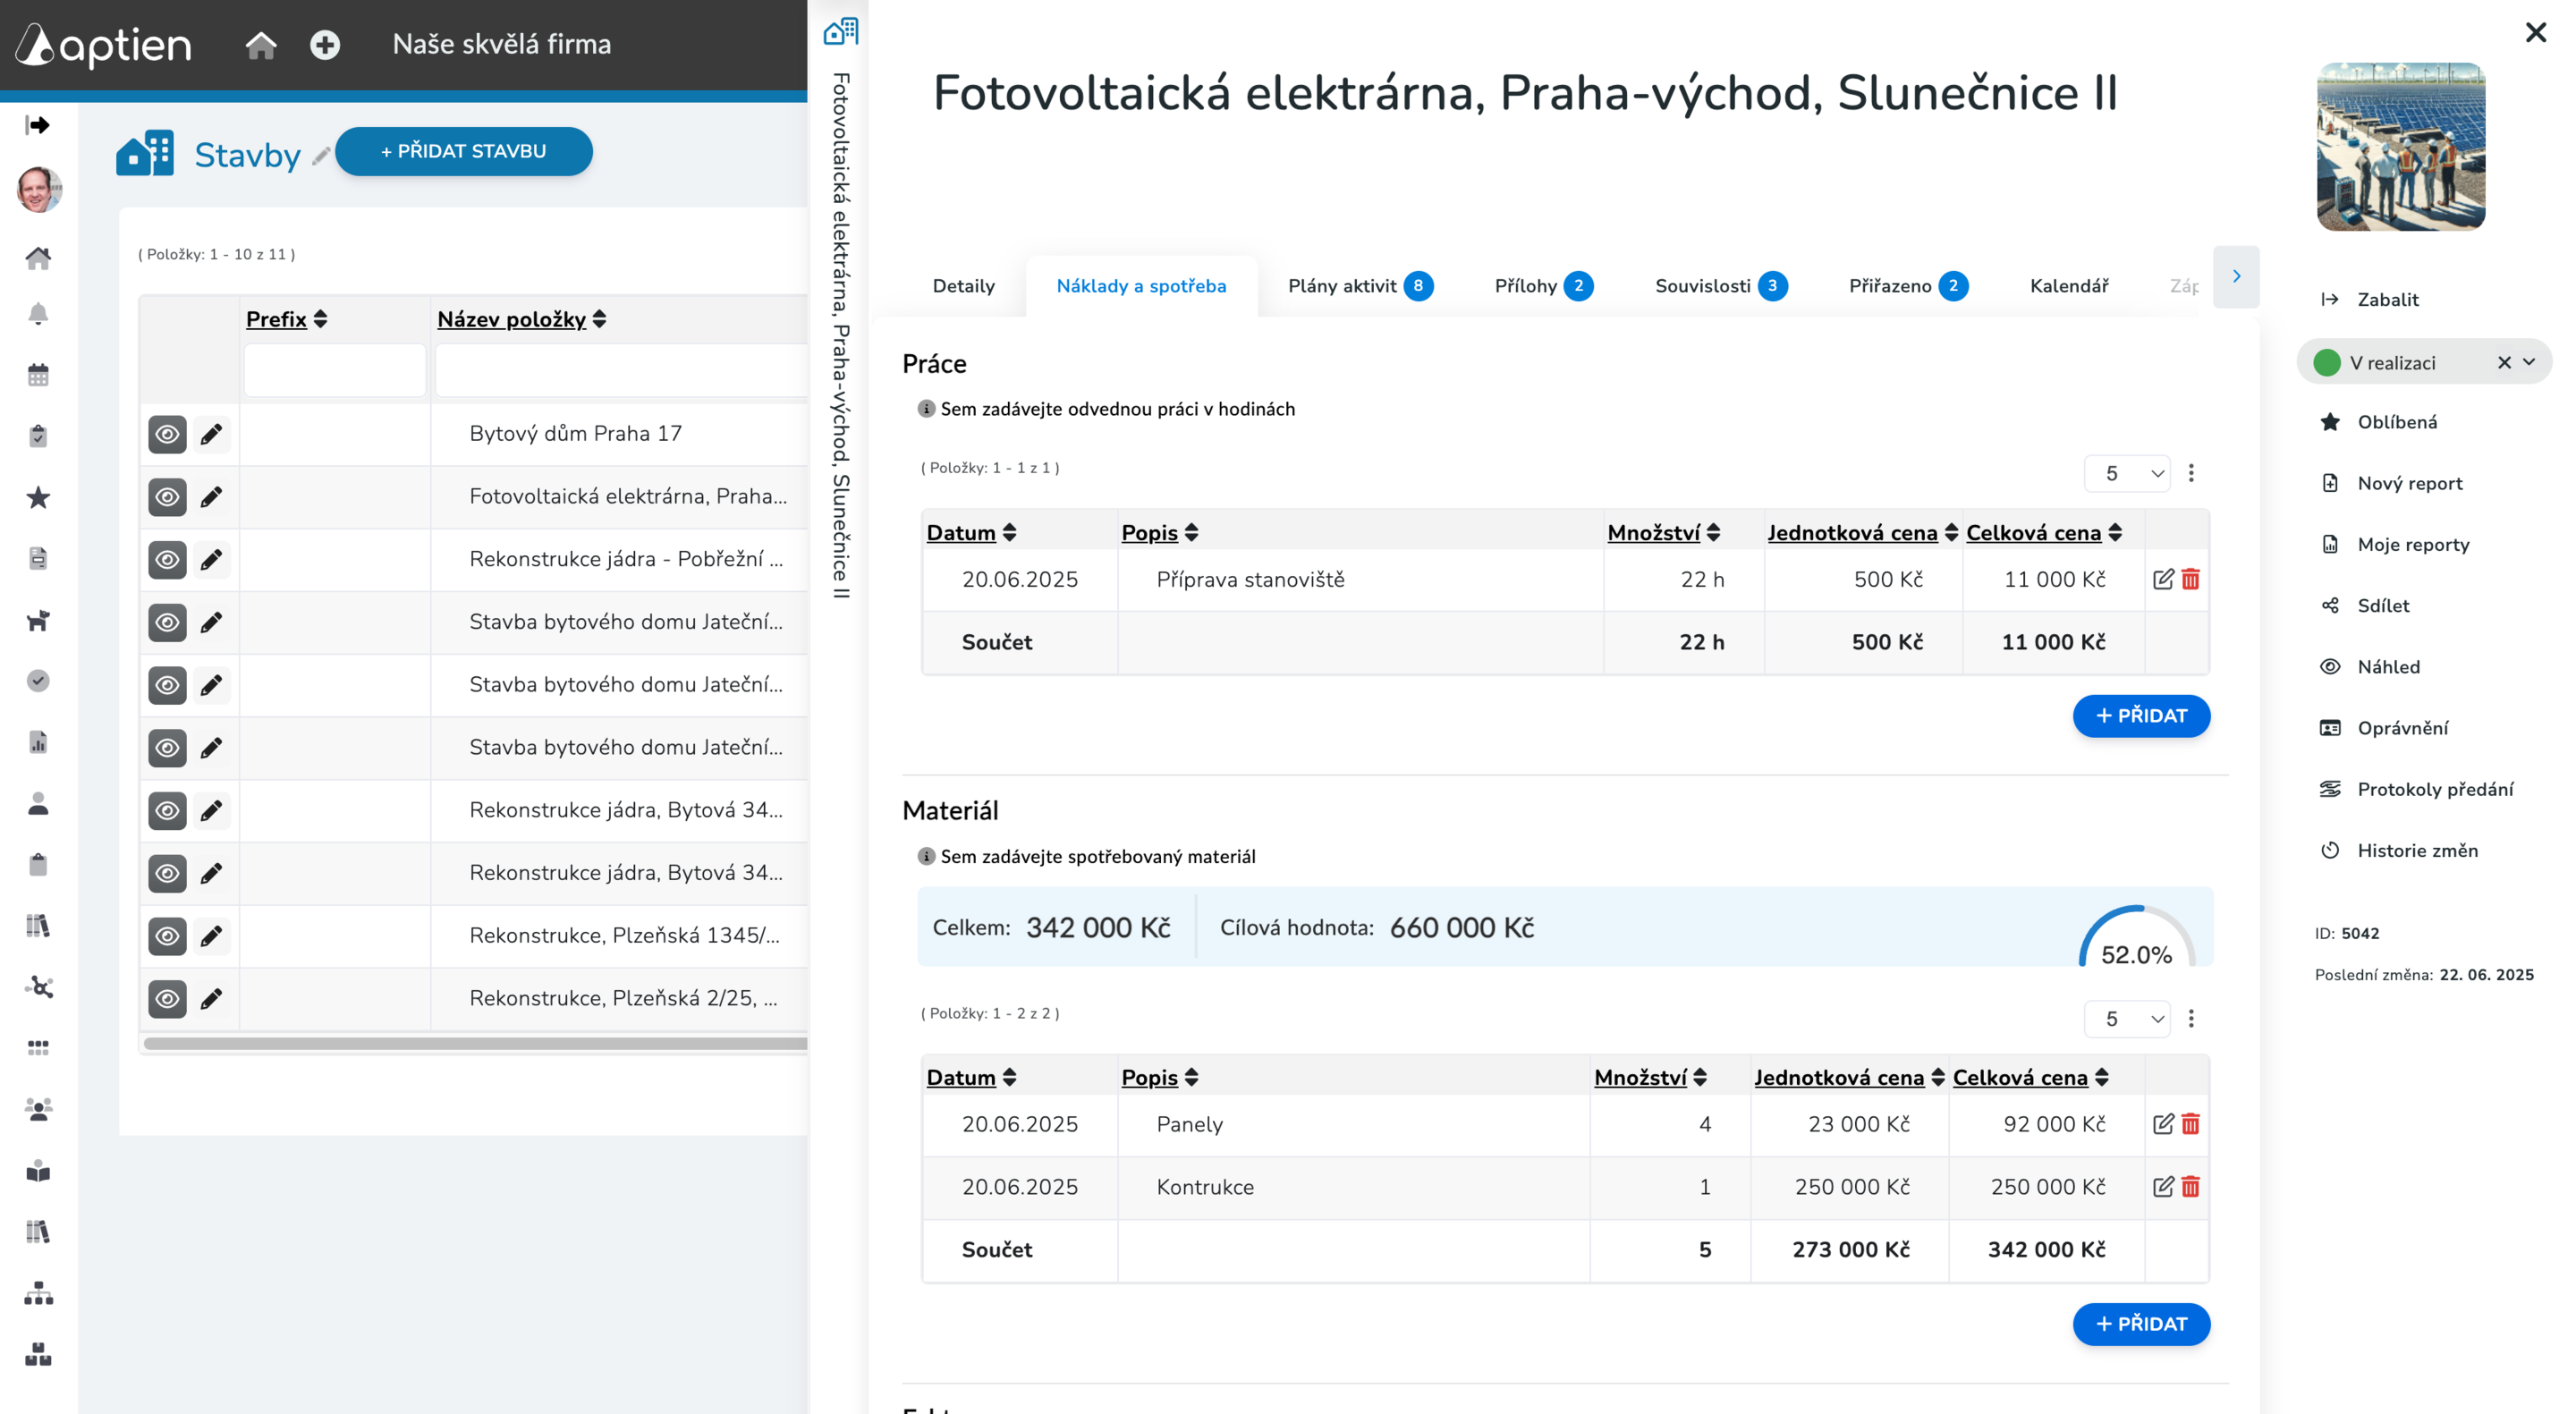Open checkmark circle icon in sidebar
Image resolution: width=2576 pixels, height=1414 pixels.
click(x=38, y=681)
